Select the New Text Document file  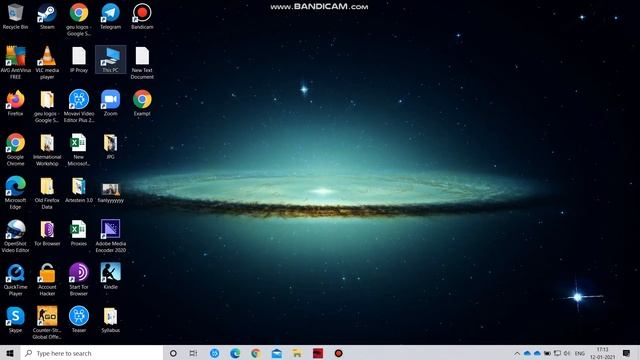pos(142,62)
